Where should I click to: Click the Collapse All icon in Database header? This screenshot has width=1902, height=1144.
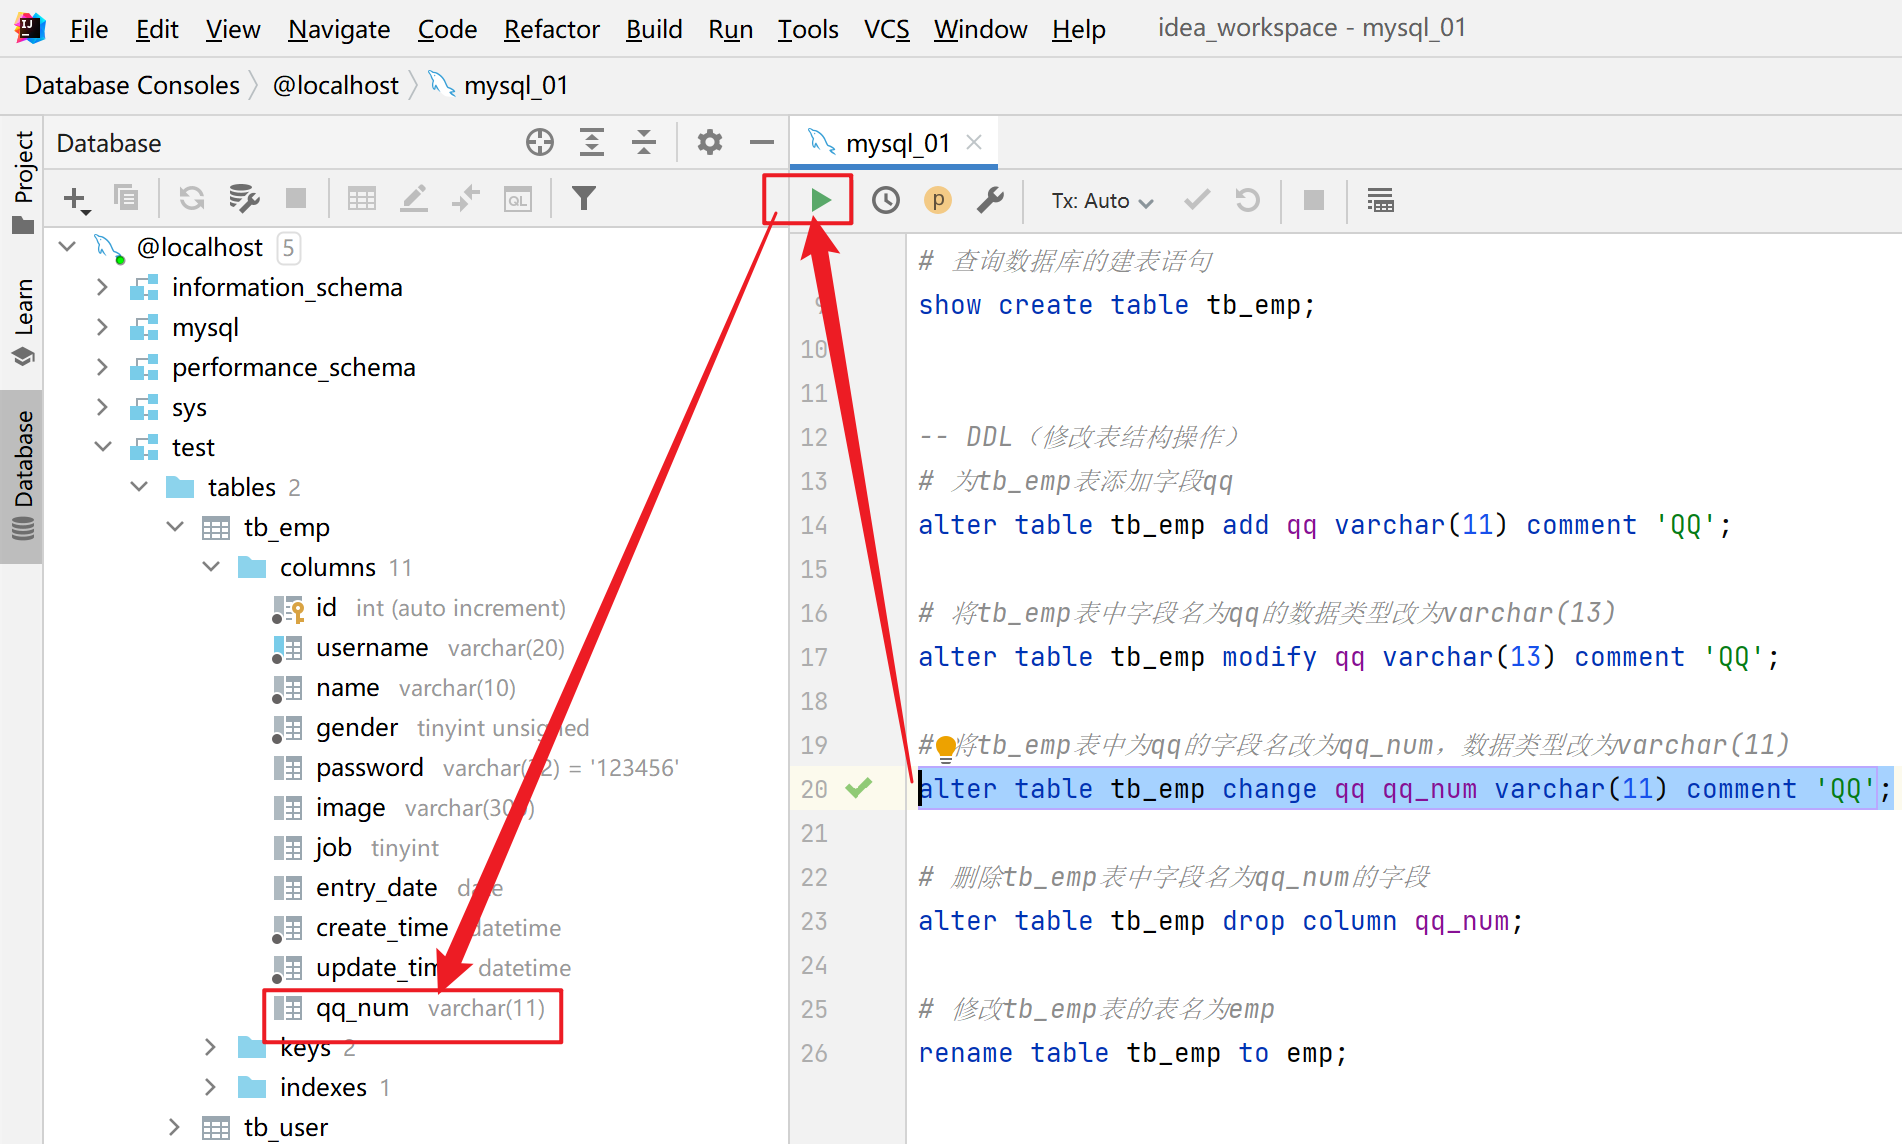point(644,142)
